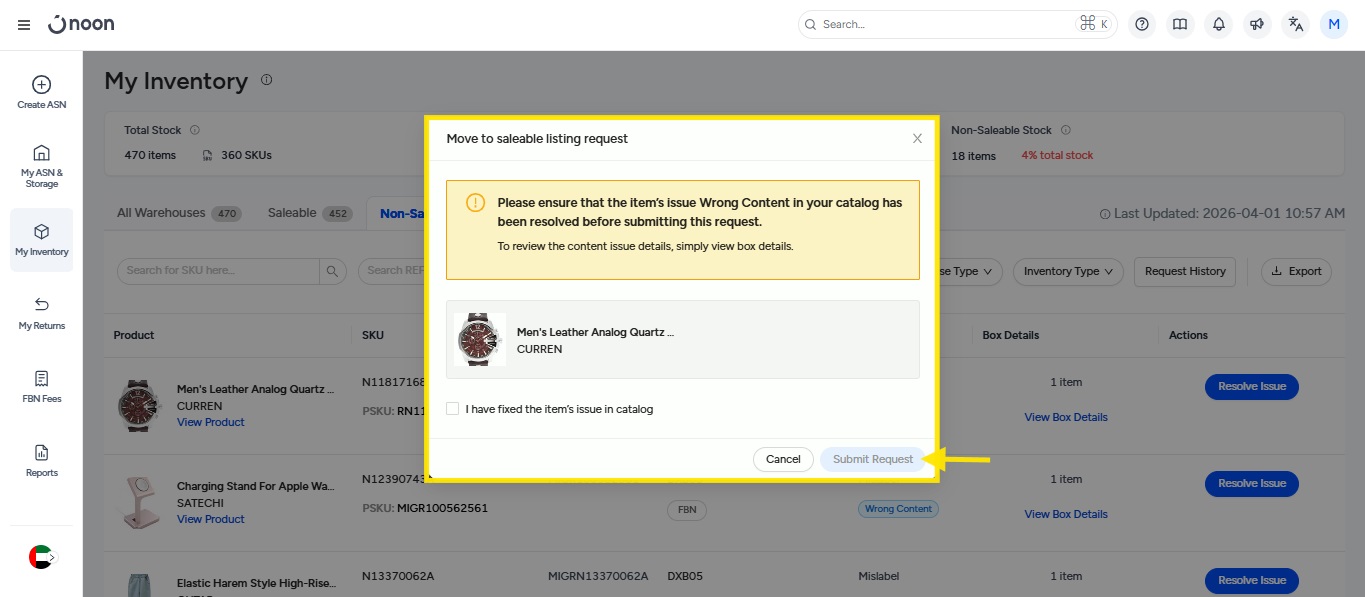
Task: Open the UAE country flag selector
Action: pos(41,557)
